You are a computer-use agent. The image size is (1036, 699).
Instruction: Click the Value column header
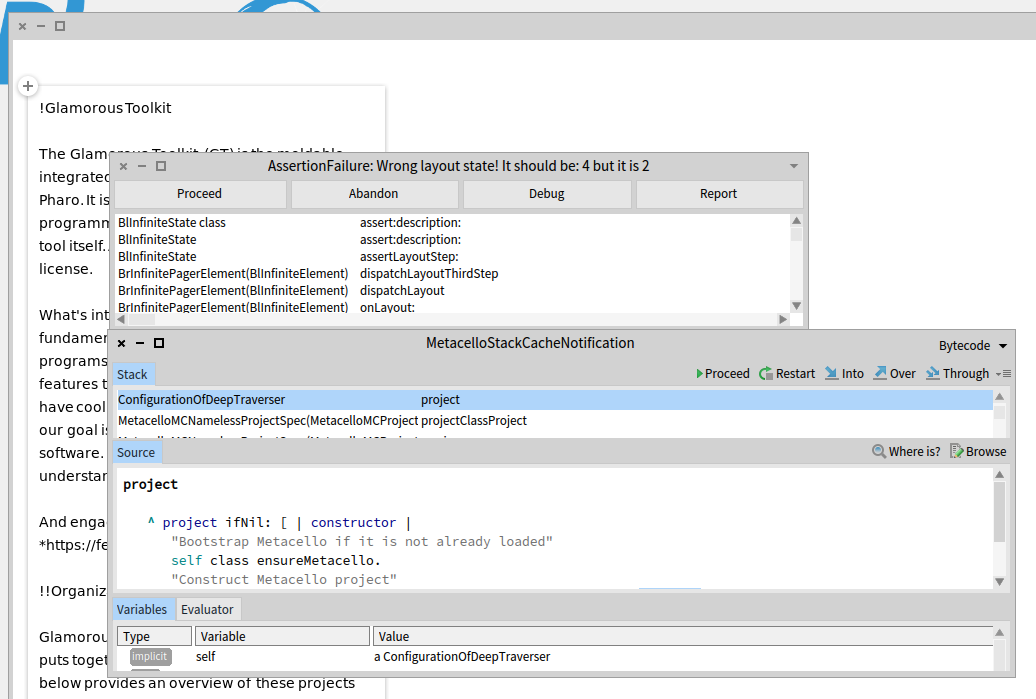(x=683, y=636)
